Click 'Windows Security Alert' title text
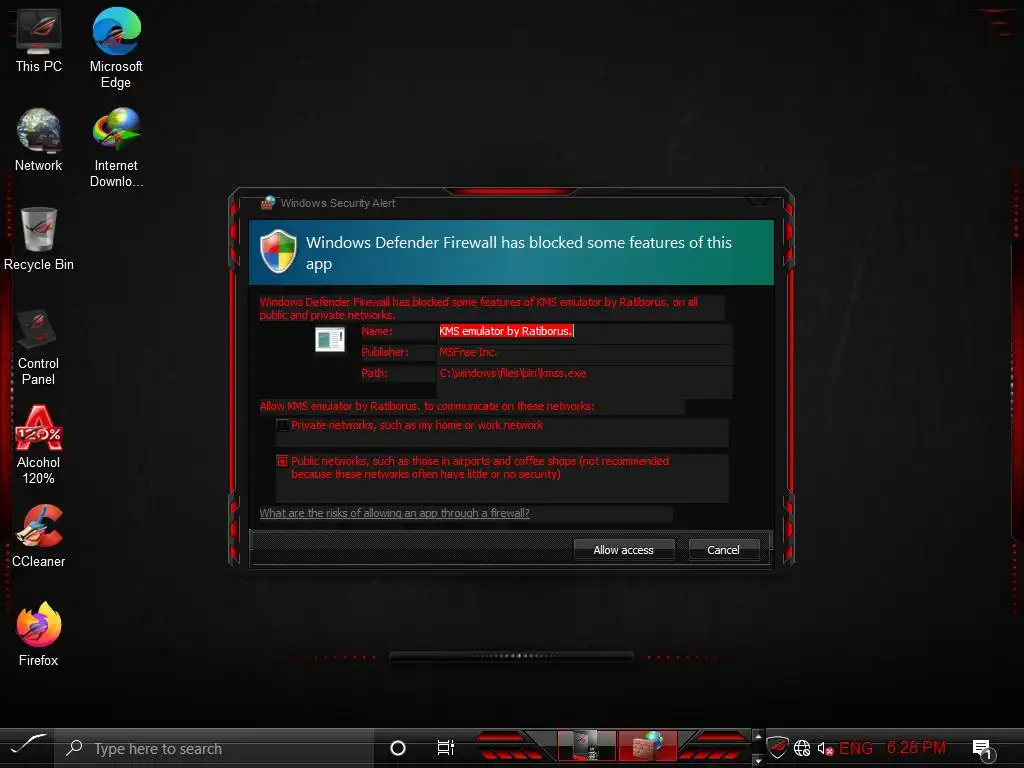Screen dimensions: 1024x768 point(338,203)
